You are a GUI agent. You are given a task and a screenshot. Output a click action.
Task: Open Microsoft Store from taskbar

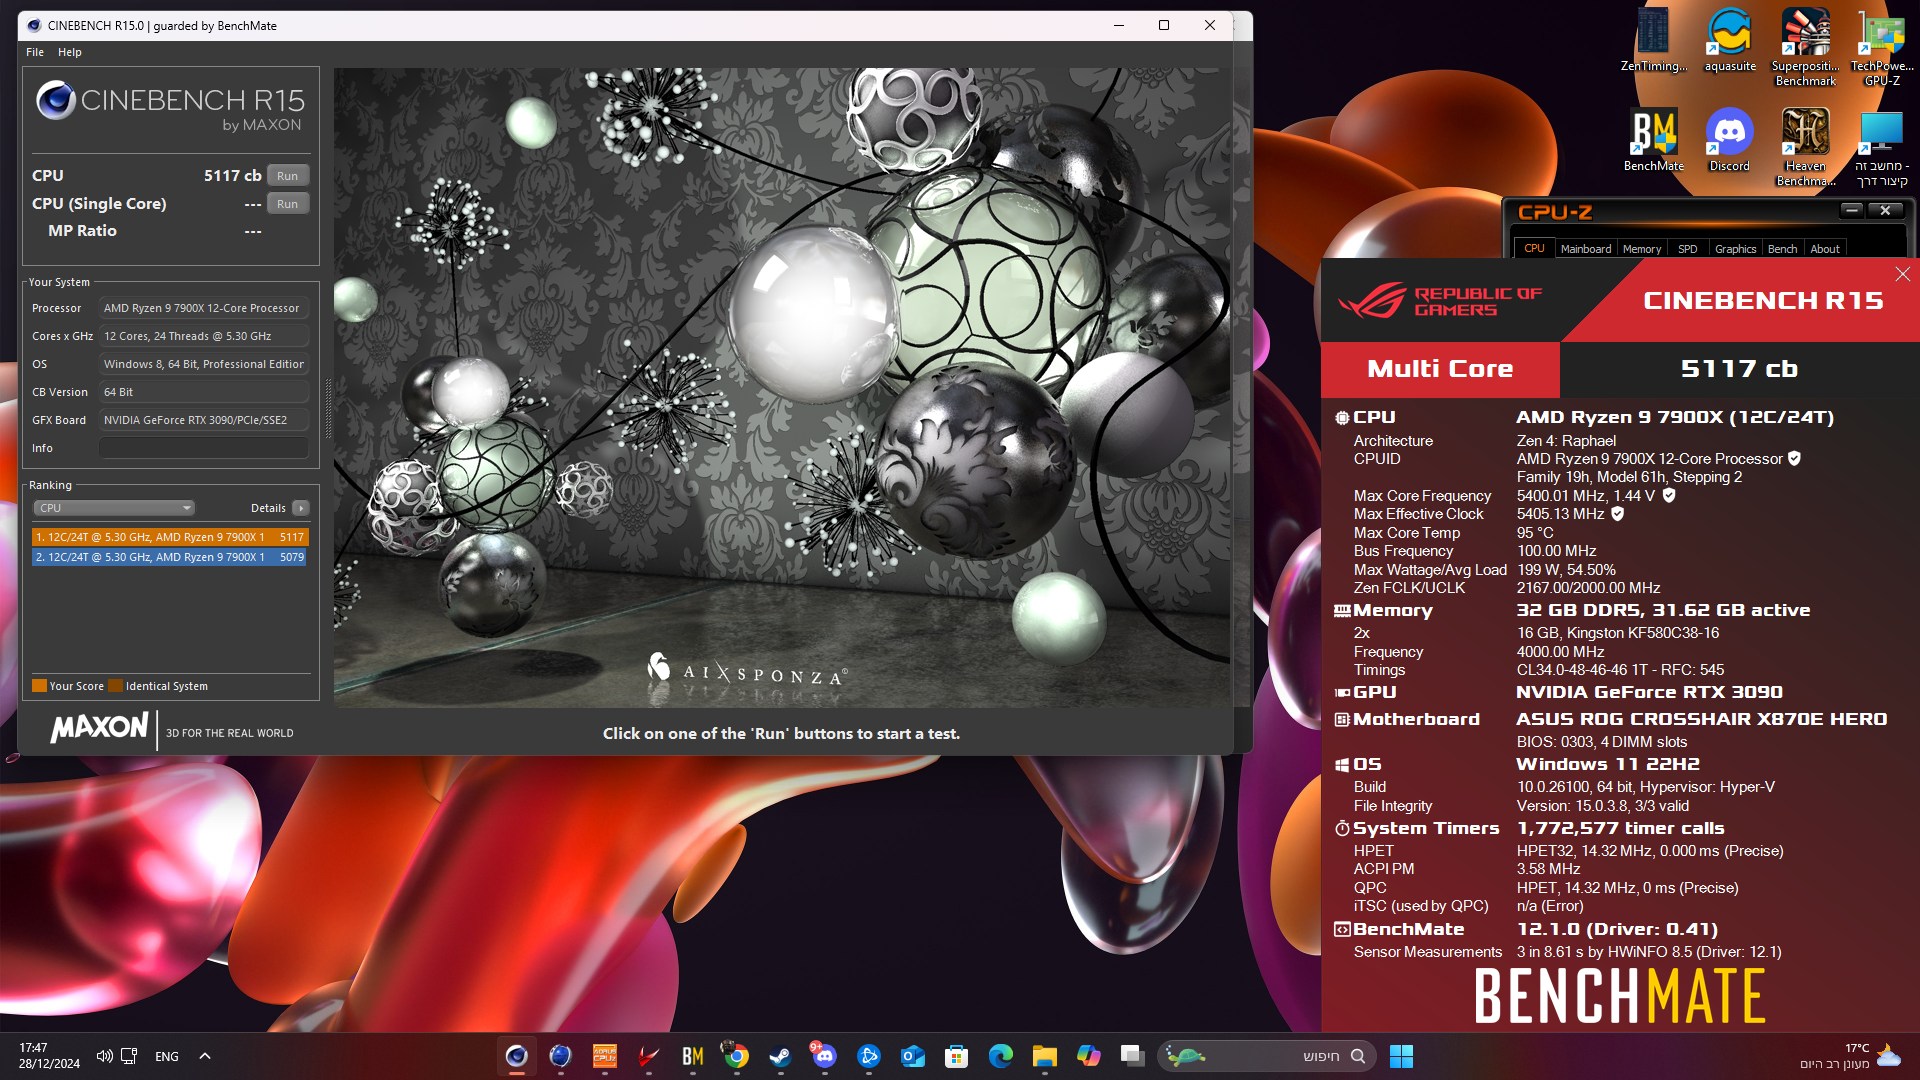pyautogui.click(x=956, y=1056)
